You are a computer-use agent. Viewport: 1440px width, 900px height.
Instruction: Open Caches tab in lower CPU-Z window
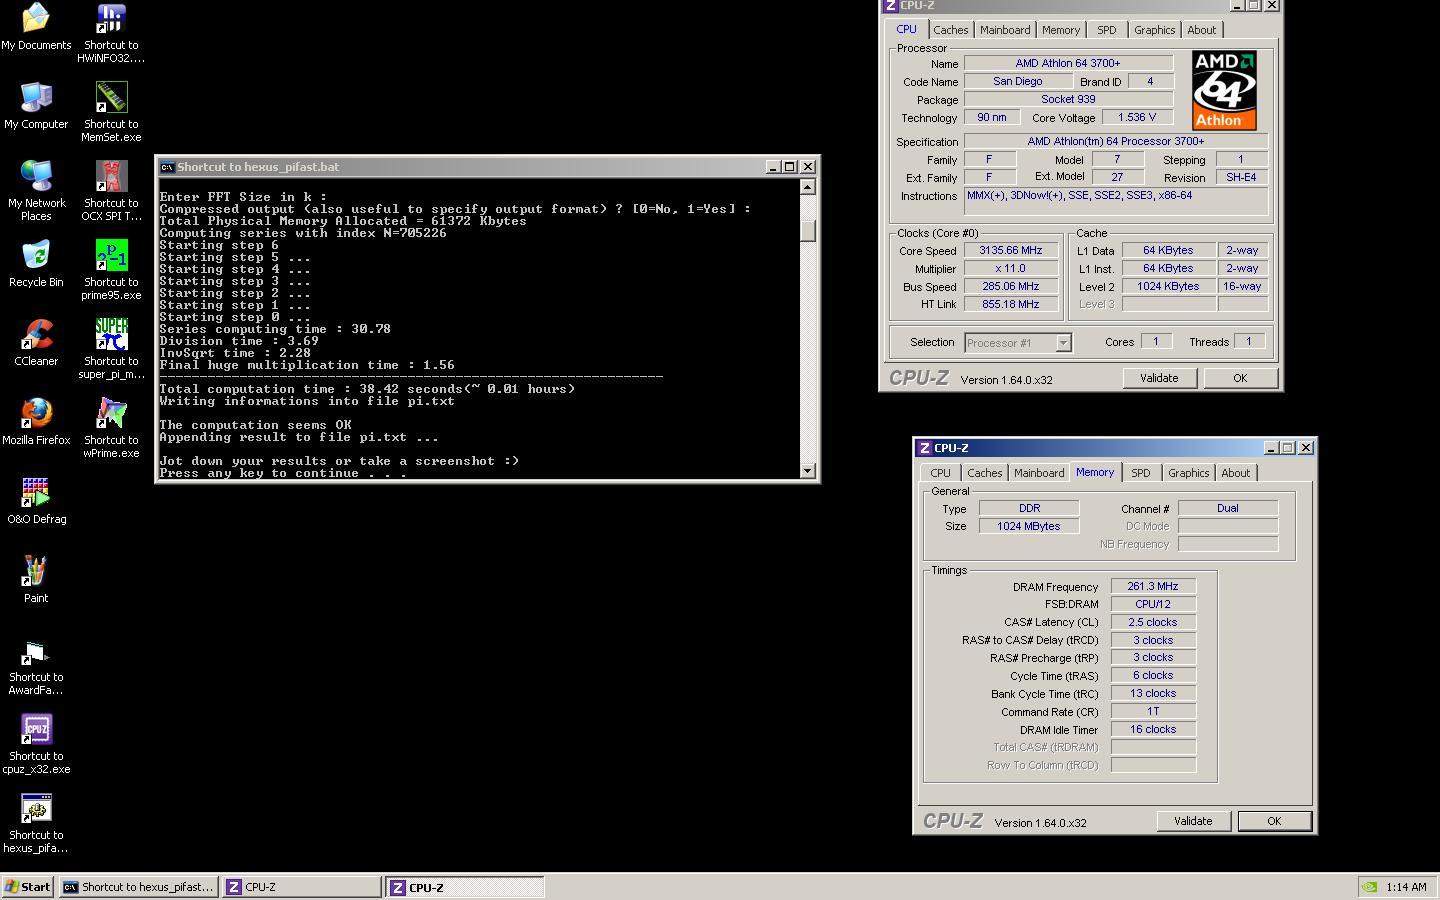tap(984, 473)
